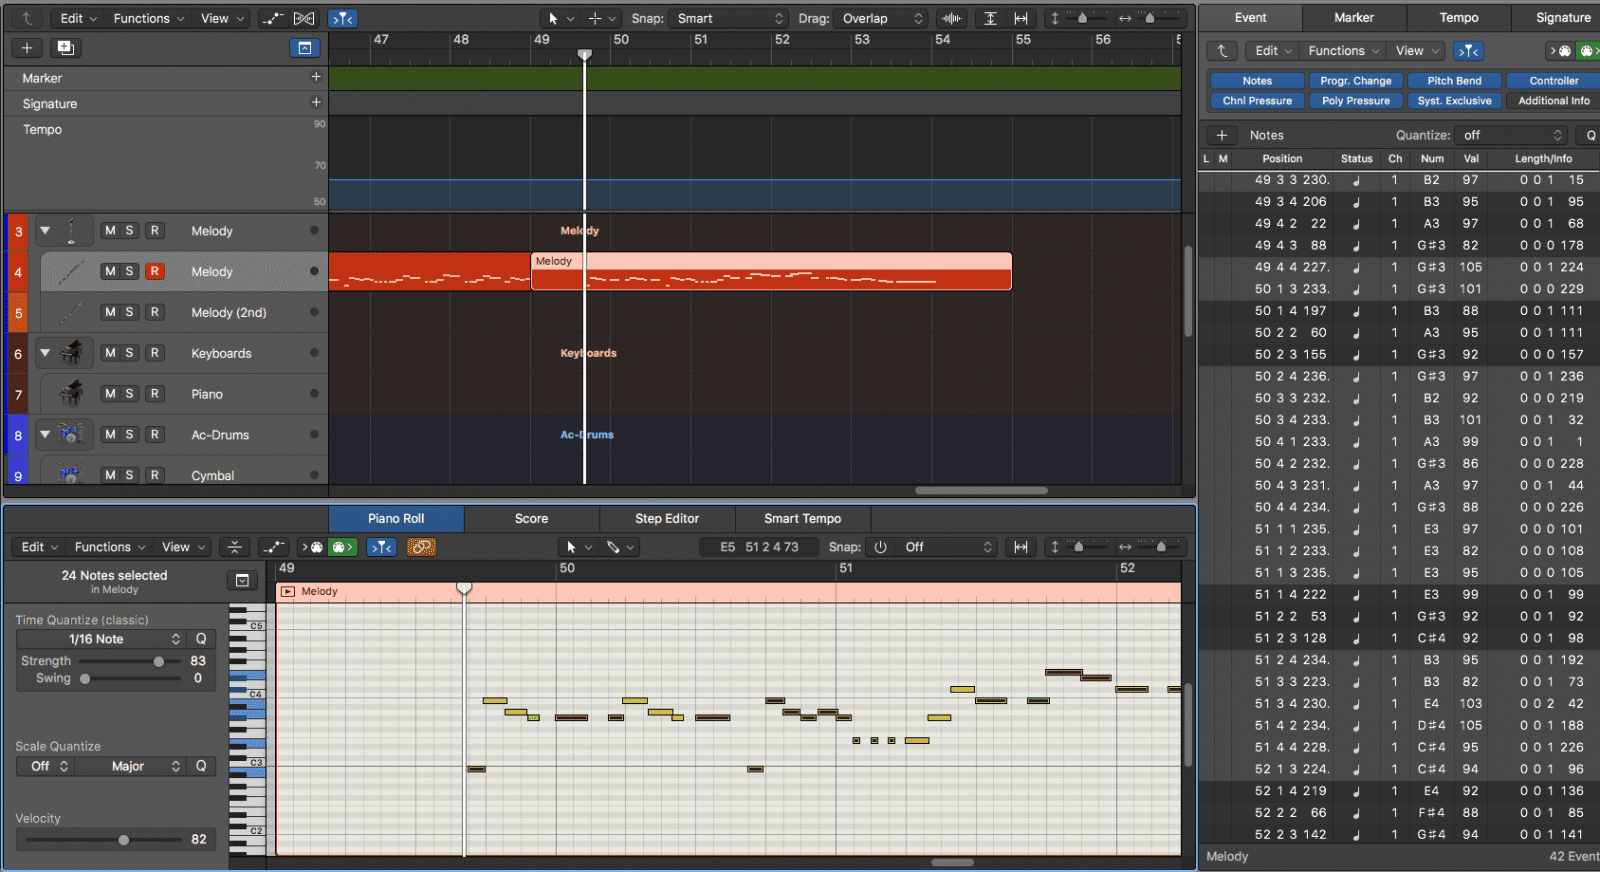Click the up arrow button in the Event list
The height and width of the screenshot is (872, 1600).
click(1222, 50)
